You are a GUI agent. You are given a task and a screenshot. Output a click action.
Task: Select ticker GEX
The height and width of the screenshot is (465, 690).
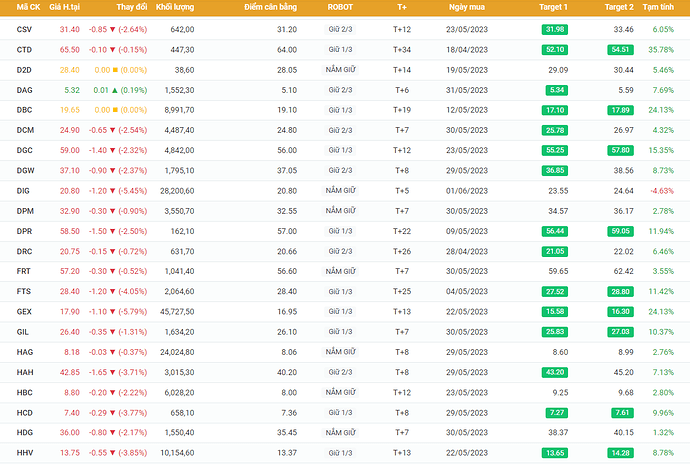[x=24, y=312]
